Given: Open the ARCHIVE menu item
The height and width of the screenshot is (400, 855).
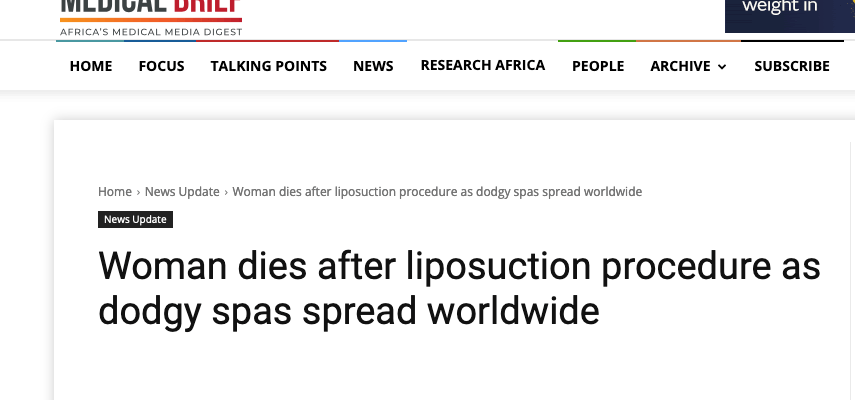Looking at the screenshot, I should click(680, 66).
